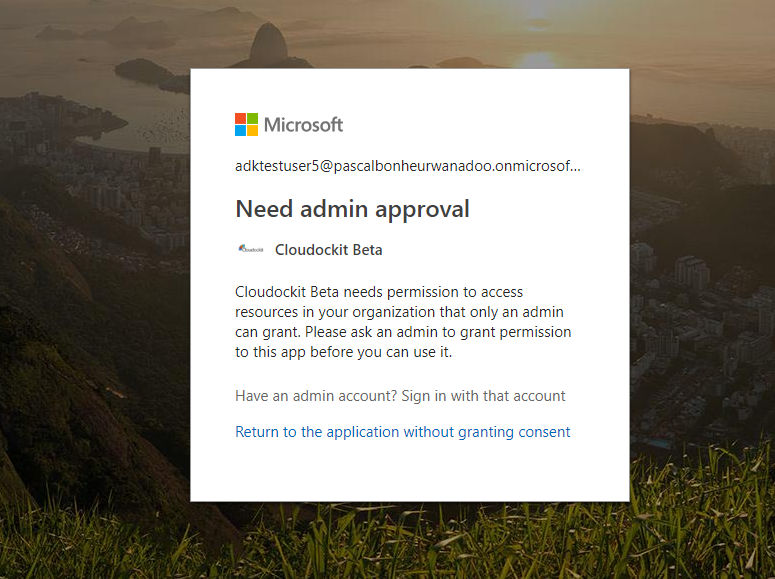This screenshot has height=579, width=775.
Task: Click the Microsoft wordmark text
Action: (303, 125)
